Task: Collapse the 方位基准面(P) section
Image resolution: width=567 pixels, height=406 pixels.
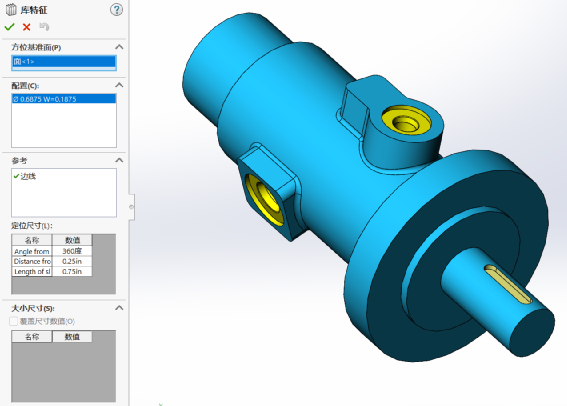Action: (119, 47)
